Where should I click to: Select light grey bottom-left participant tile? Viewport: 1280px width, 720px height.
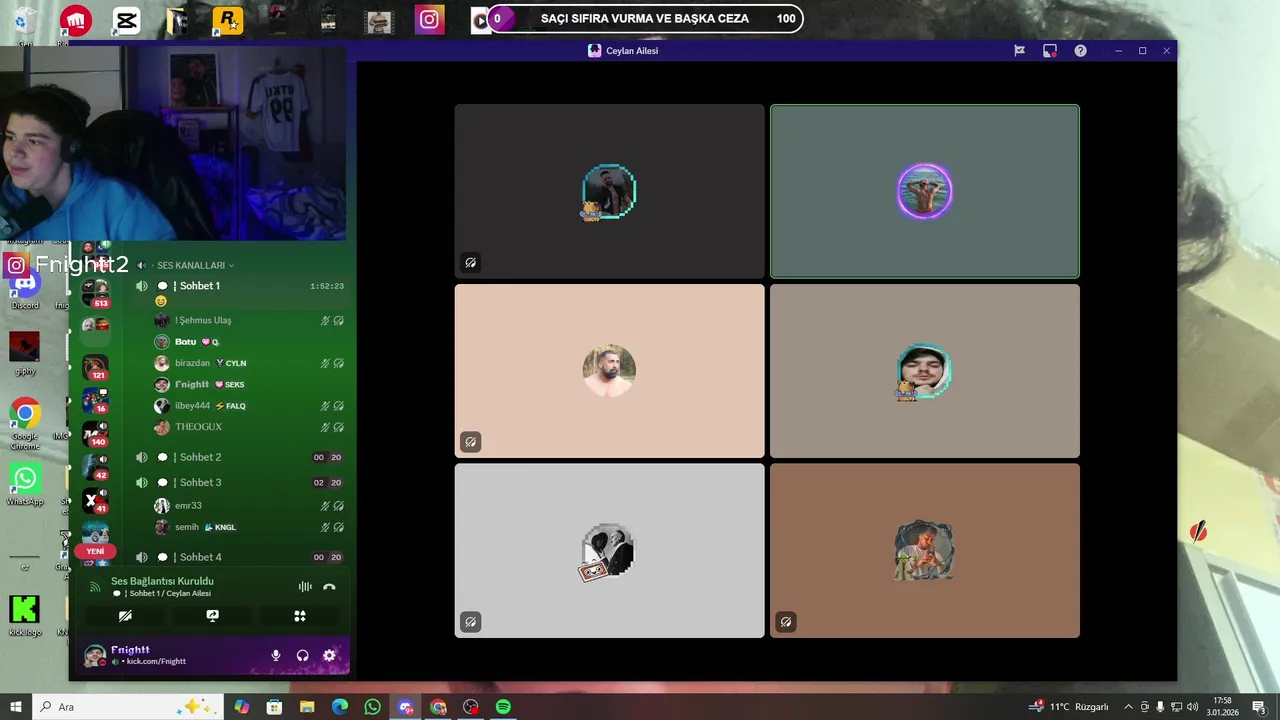click(x=609, y=550)
